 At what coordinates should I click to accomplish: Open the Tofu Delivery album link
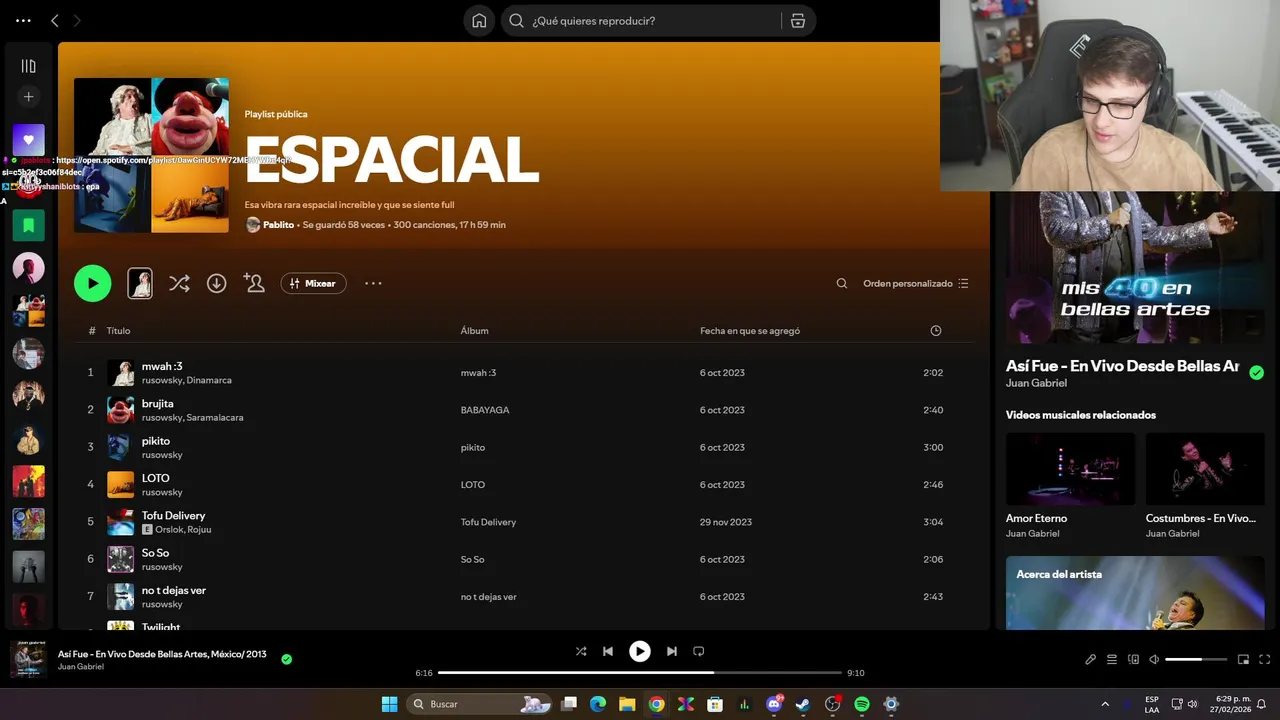488,522
